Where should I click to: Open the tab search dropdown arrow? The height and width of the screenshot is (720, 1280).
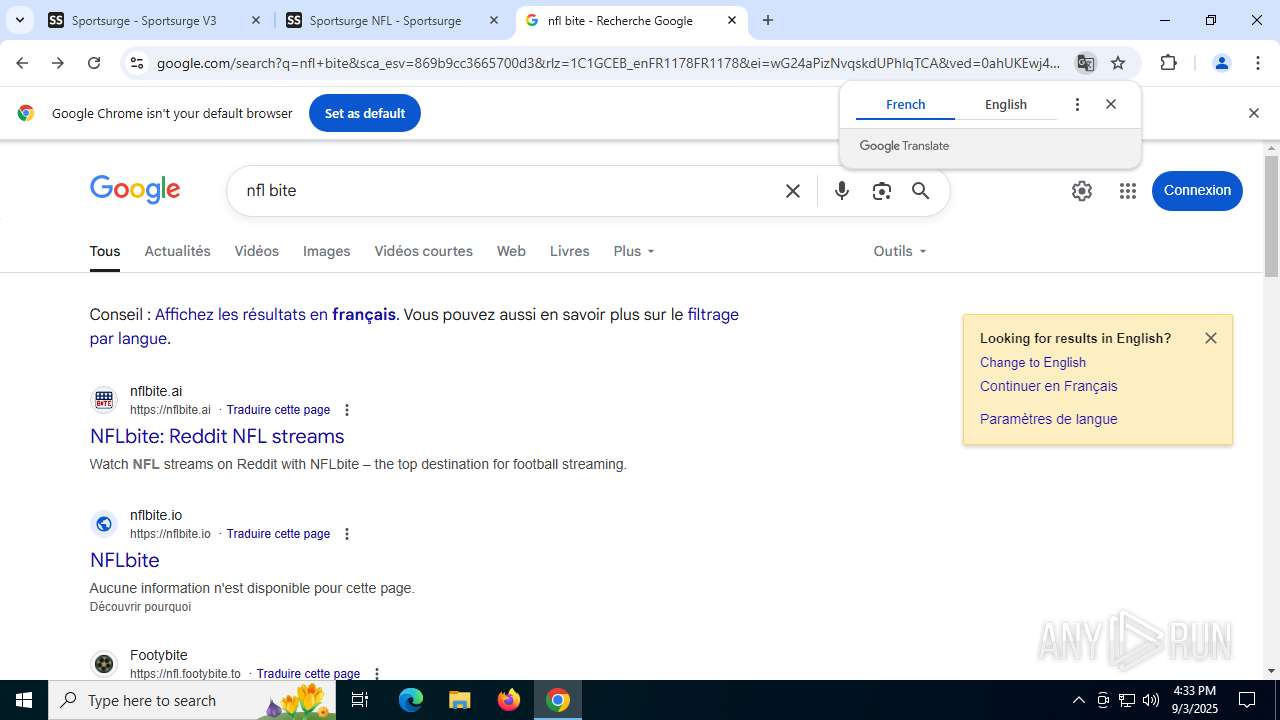(19, 20)
